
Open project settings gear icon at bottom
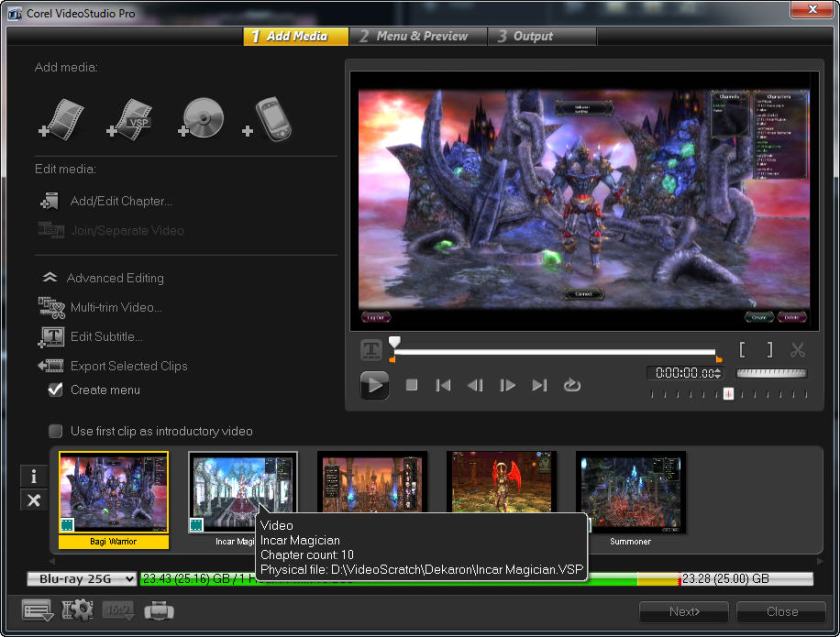tap(76, 610)
